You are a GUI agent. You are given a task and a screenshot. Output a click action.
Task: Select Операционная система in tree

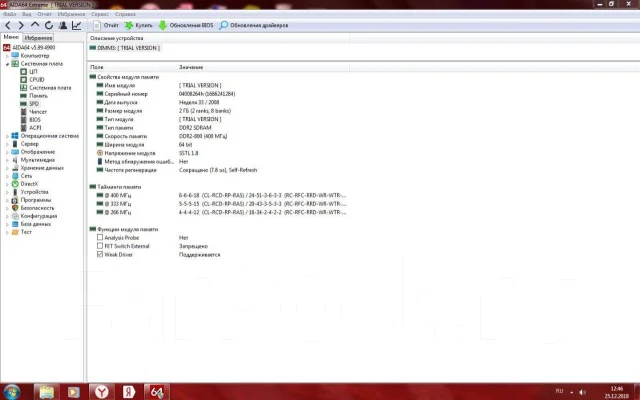pos(50,136)
